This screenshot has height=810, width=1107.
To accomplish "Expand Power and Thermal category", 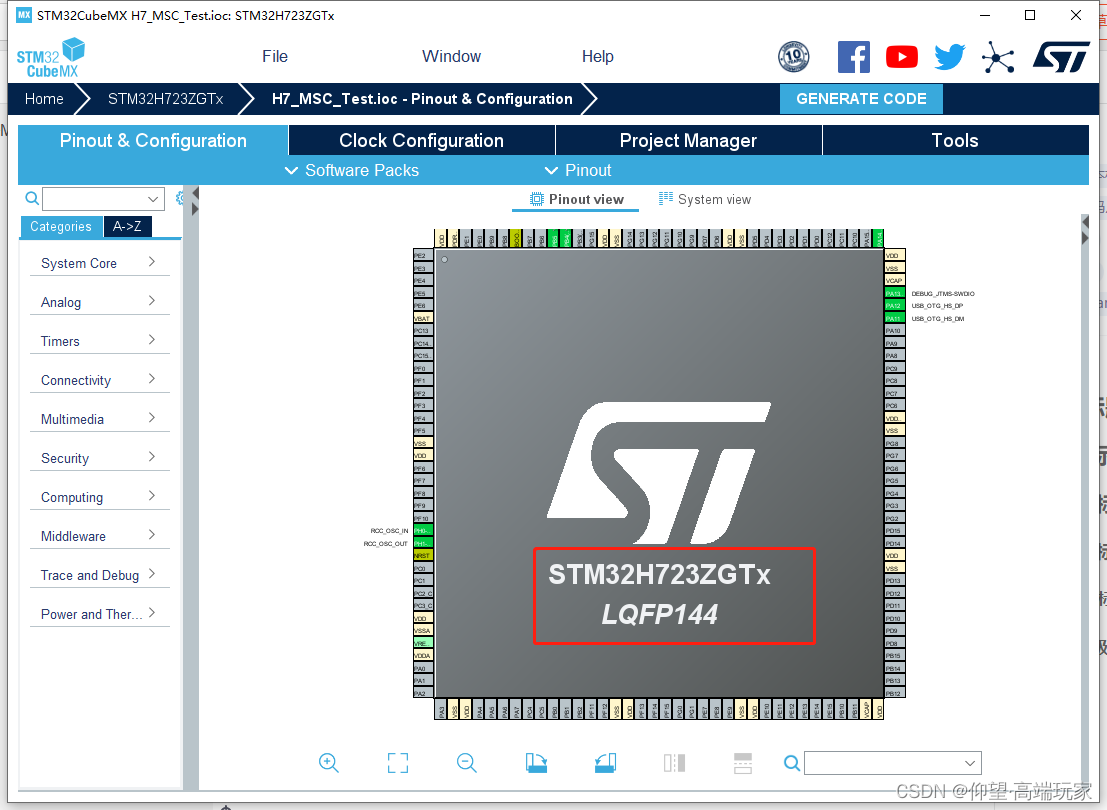I will (100, 614).
